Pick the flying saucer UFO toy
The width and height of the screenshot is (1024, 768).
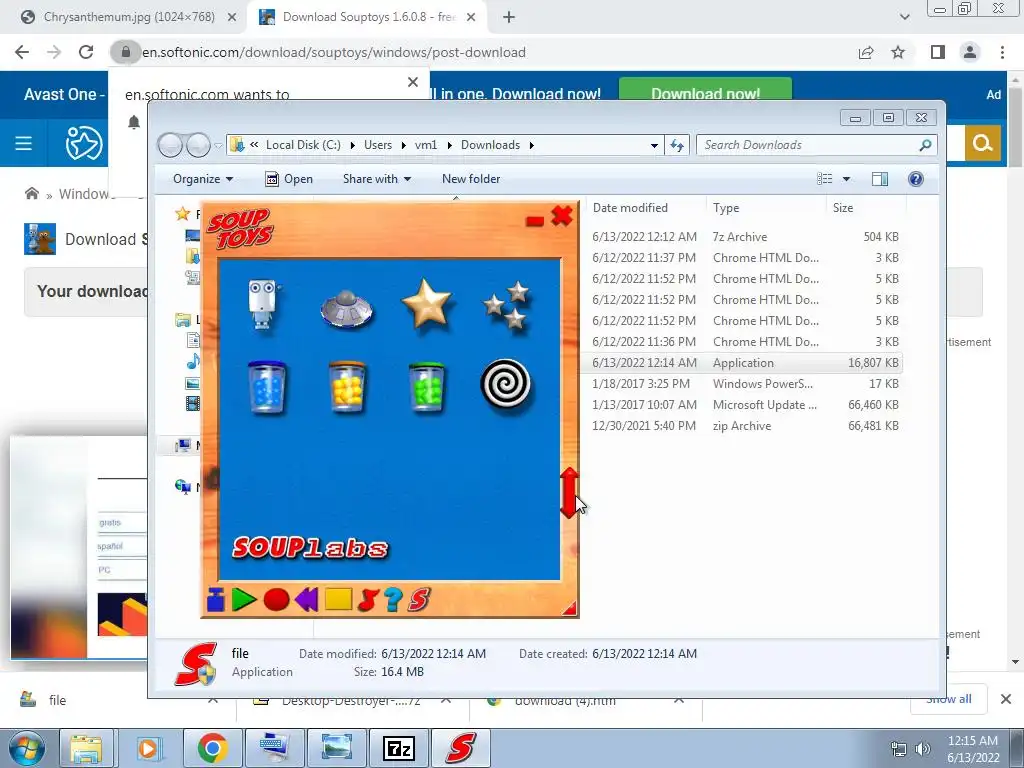[346, 308]
